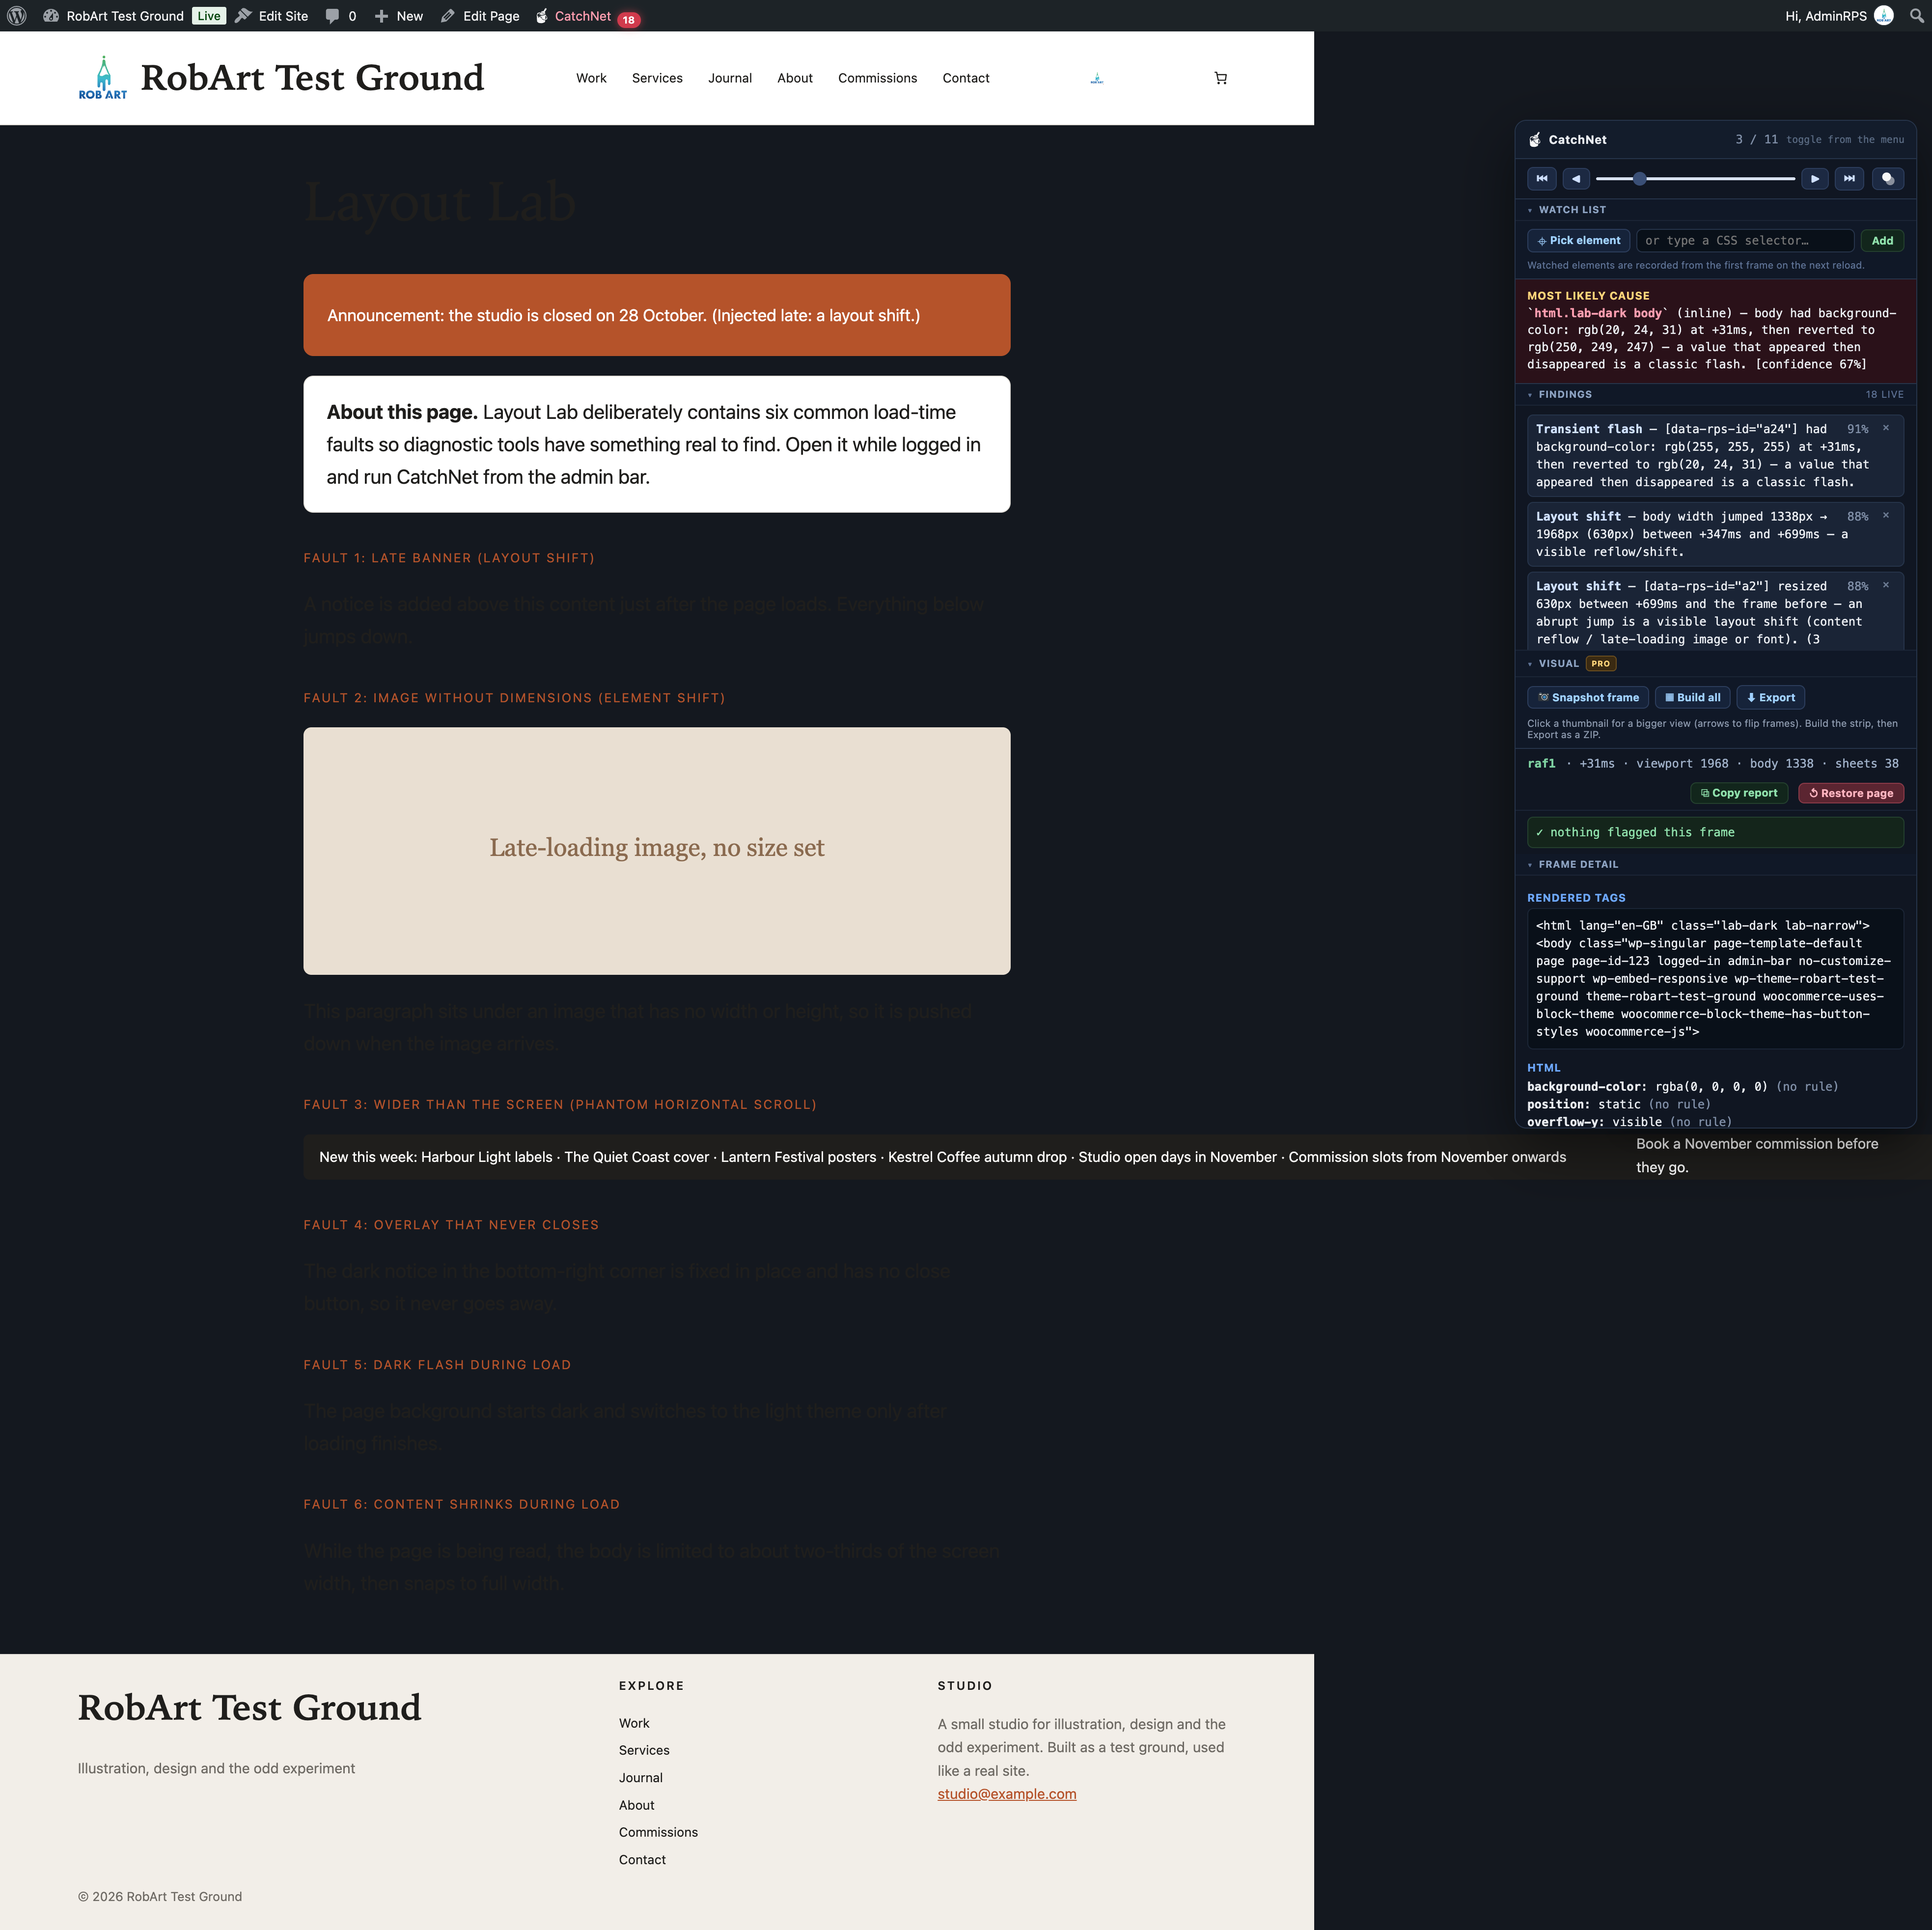Open Journal in header navigation
Image resolution: width=1932 pixels, height=1930 pixels.
pos(730,78)
